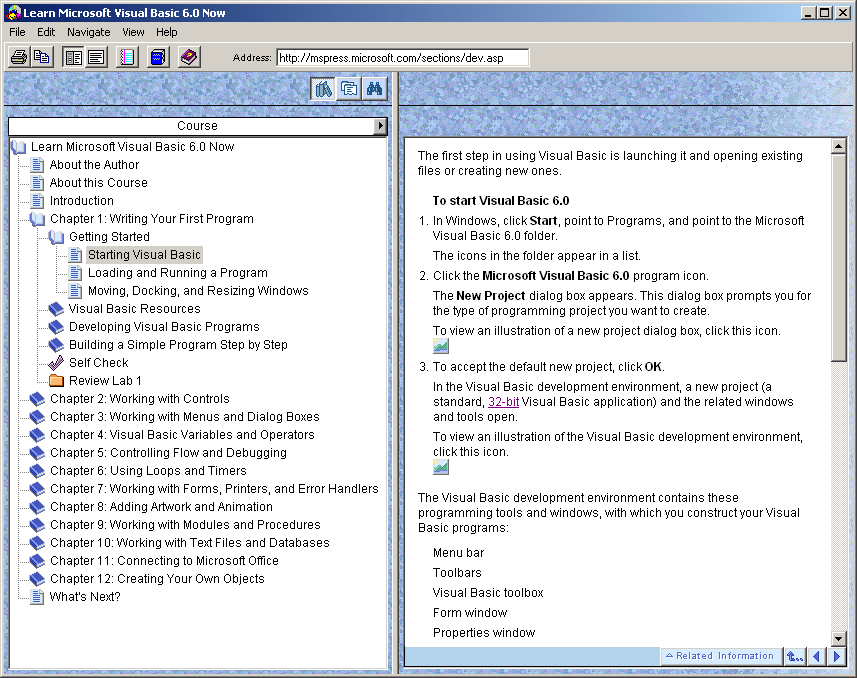Expand Visual Basic Resources

point(56,309)
